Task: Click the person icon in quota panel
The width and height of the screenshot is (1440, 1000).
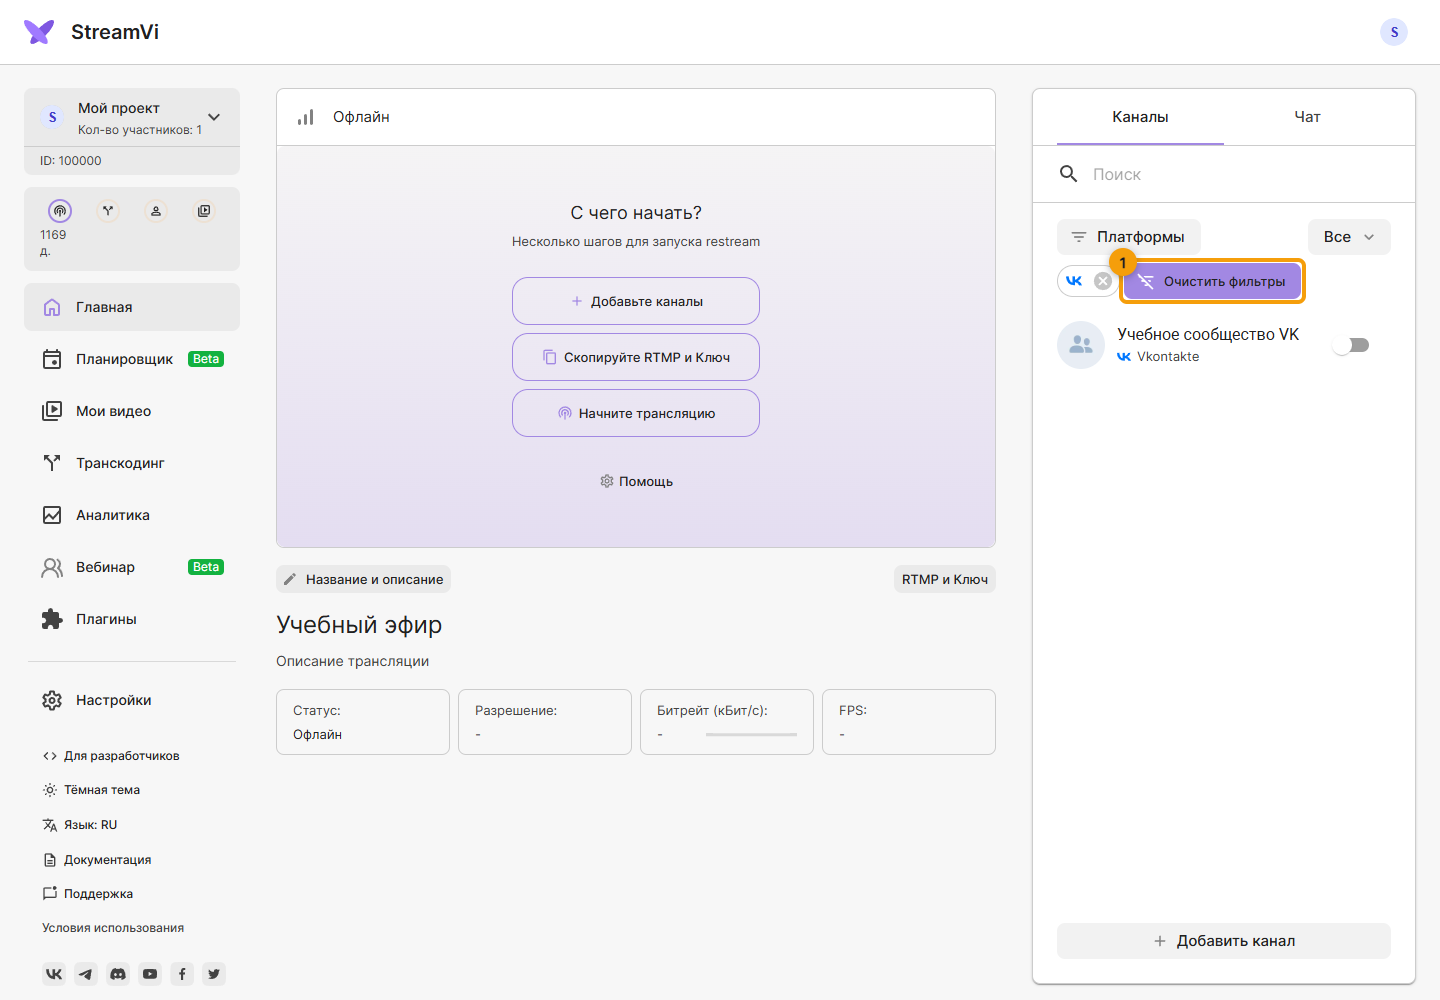Action: point(156,211)
